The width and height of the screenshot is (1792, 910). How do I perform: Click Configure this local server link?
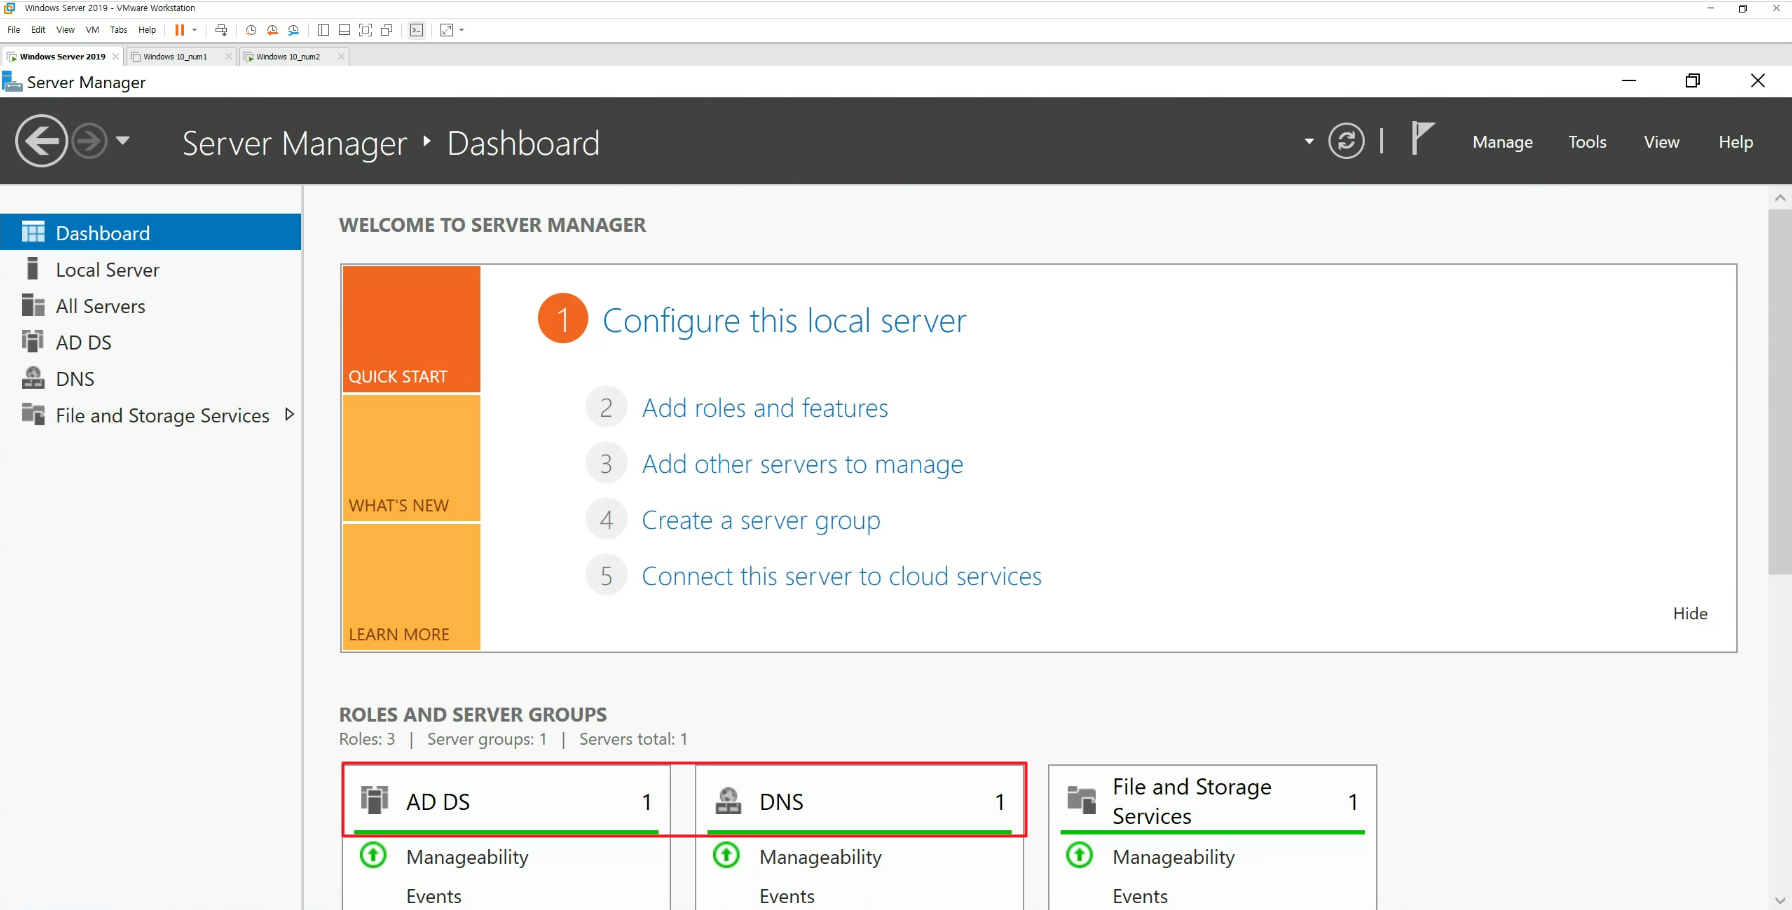pyautogui.click(x=784, y=320)
